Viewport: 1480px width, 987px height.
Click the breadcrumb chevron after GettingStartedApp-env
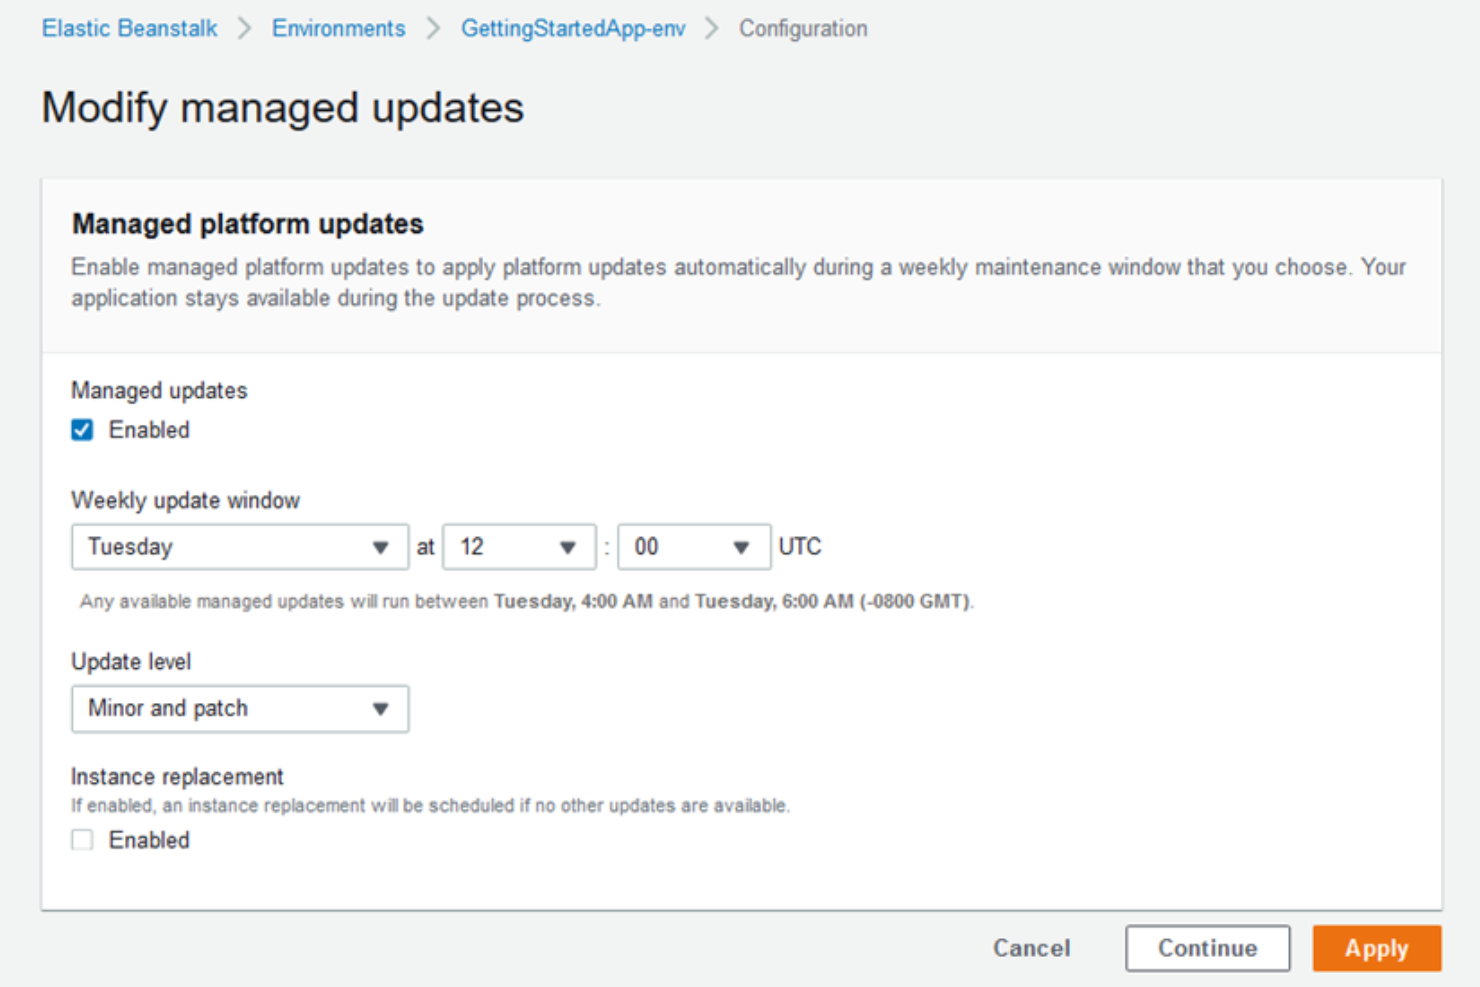(x=712, y=29)
